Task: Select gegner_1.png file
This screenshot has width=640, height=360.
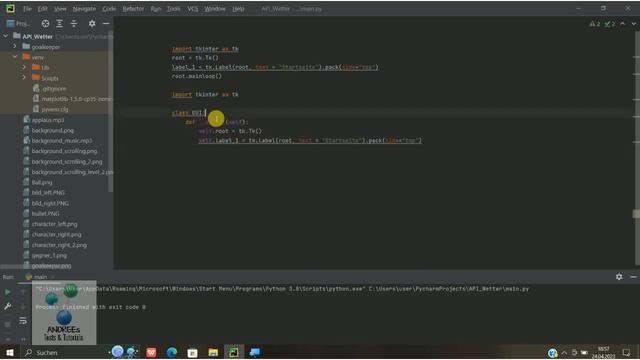Action: click(45, 256)
